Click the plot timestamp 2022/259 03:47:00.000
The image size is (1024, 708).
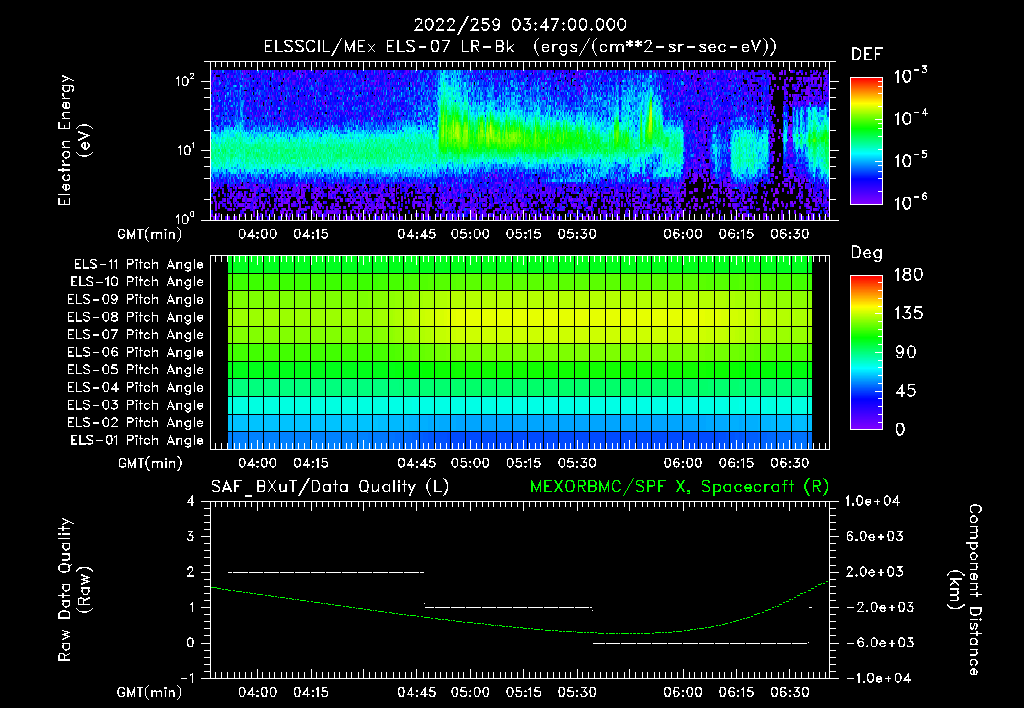click(x=520, y=25)
